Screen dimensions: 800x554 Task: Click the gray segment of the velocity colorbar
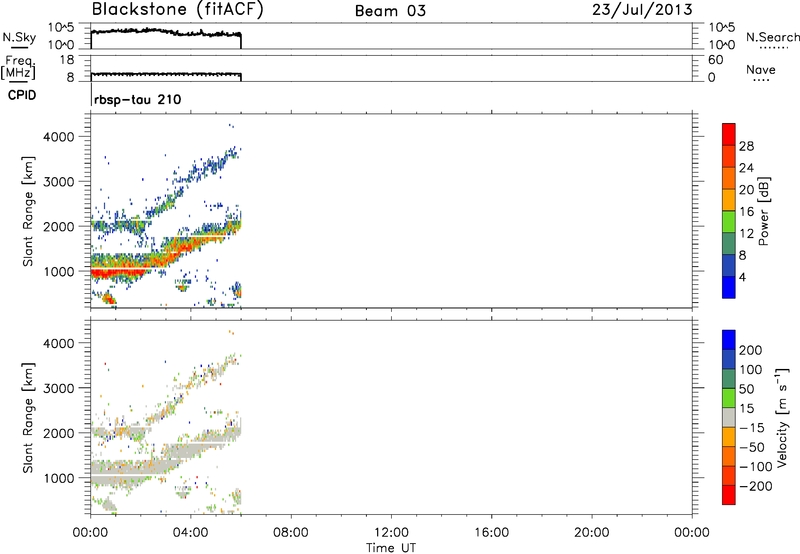click(x=729, y=417)
